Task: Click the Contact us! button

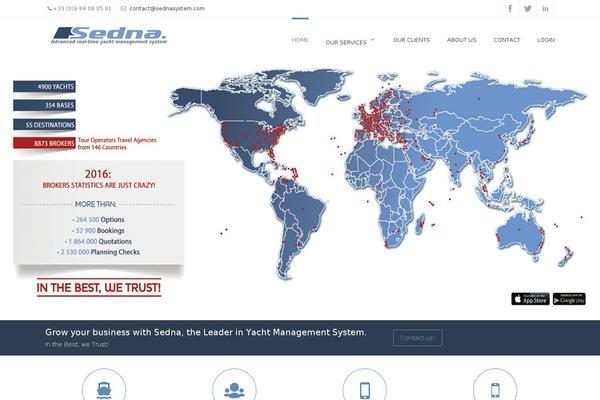Action: (x=418, y=338)
